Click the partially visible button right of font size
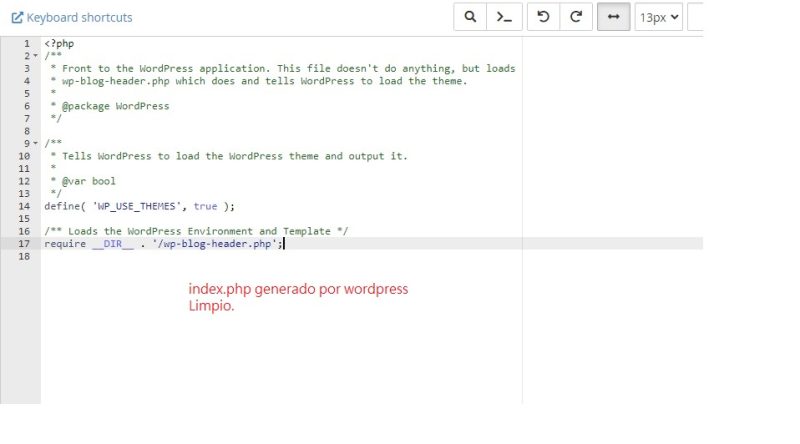This screenshot has height=444, width=800. click(696, 17)
